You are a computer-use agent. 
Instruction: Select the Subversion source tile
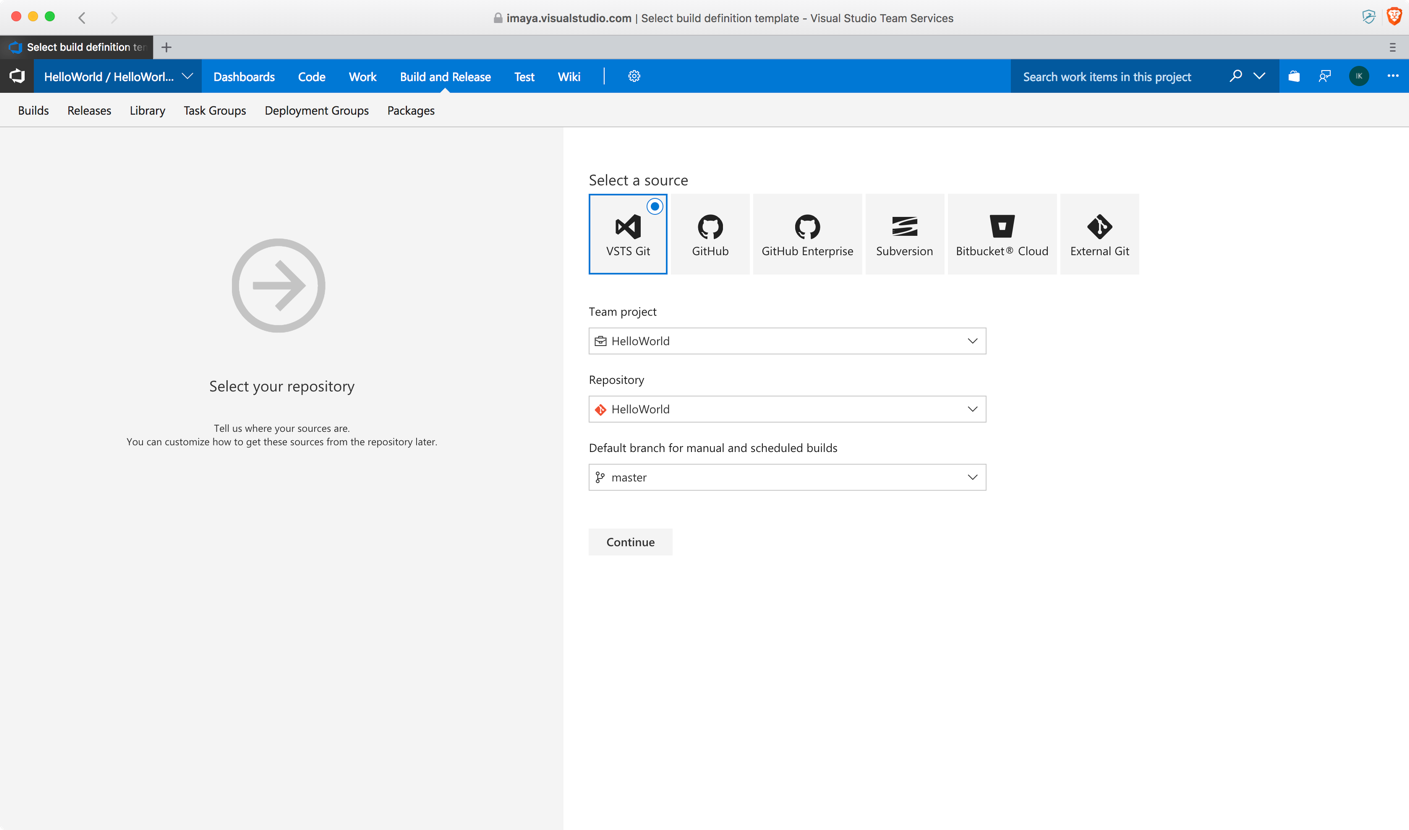pos(904,234)
